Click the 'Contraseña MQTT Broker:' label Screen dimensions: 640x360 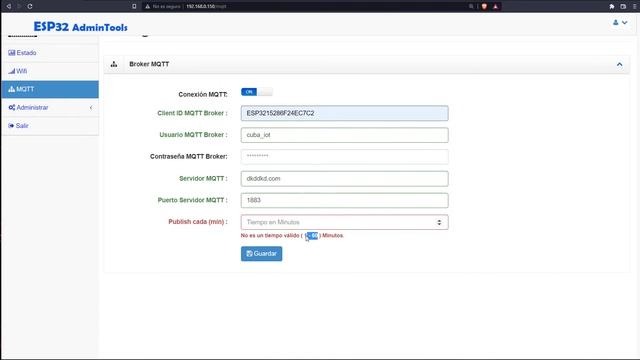(x=189, y=156)
